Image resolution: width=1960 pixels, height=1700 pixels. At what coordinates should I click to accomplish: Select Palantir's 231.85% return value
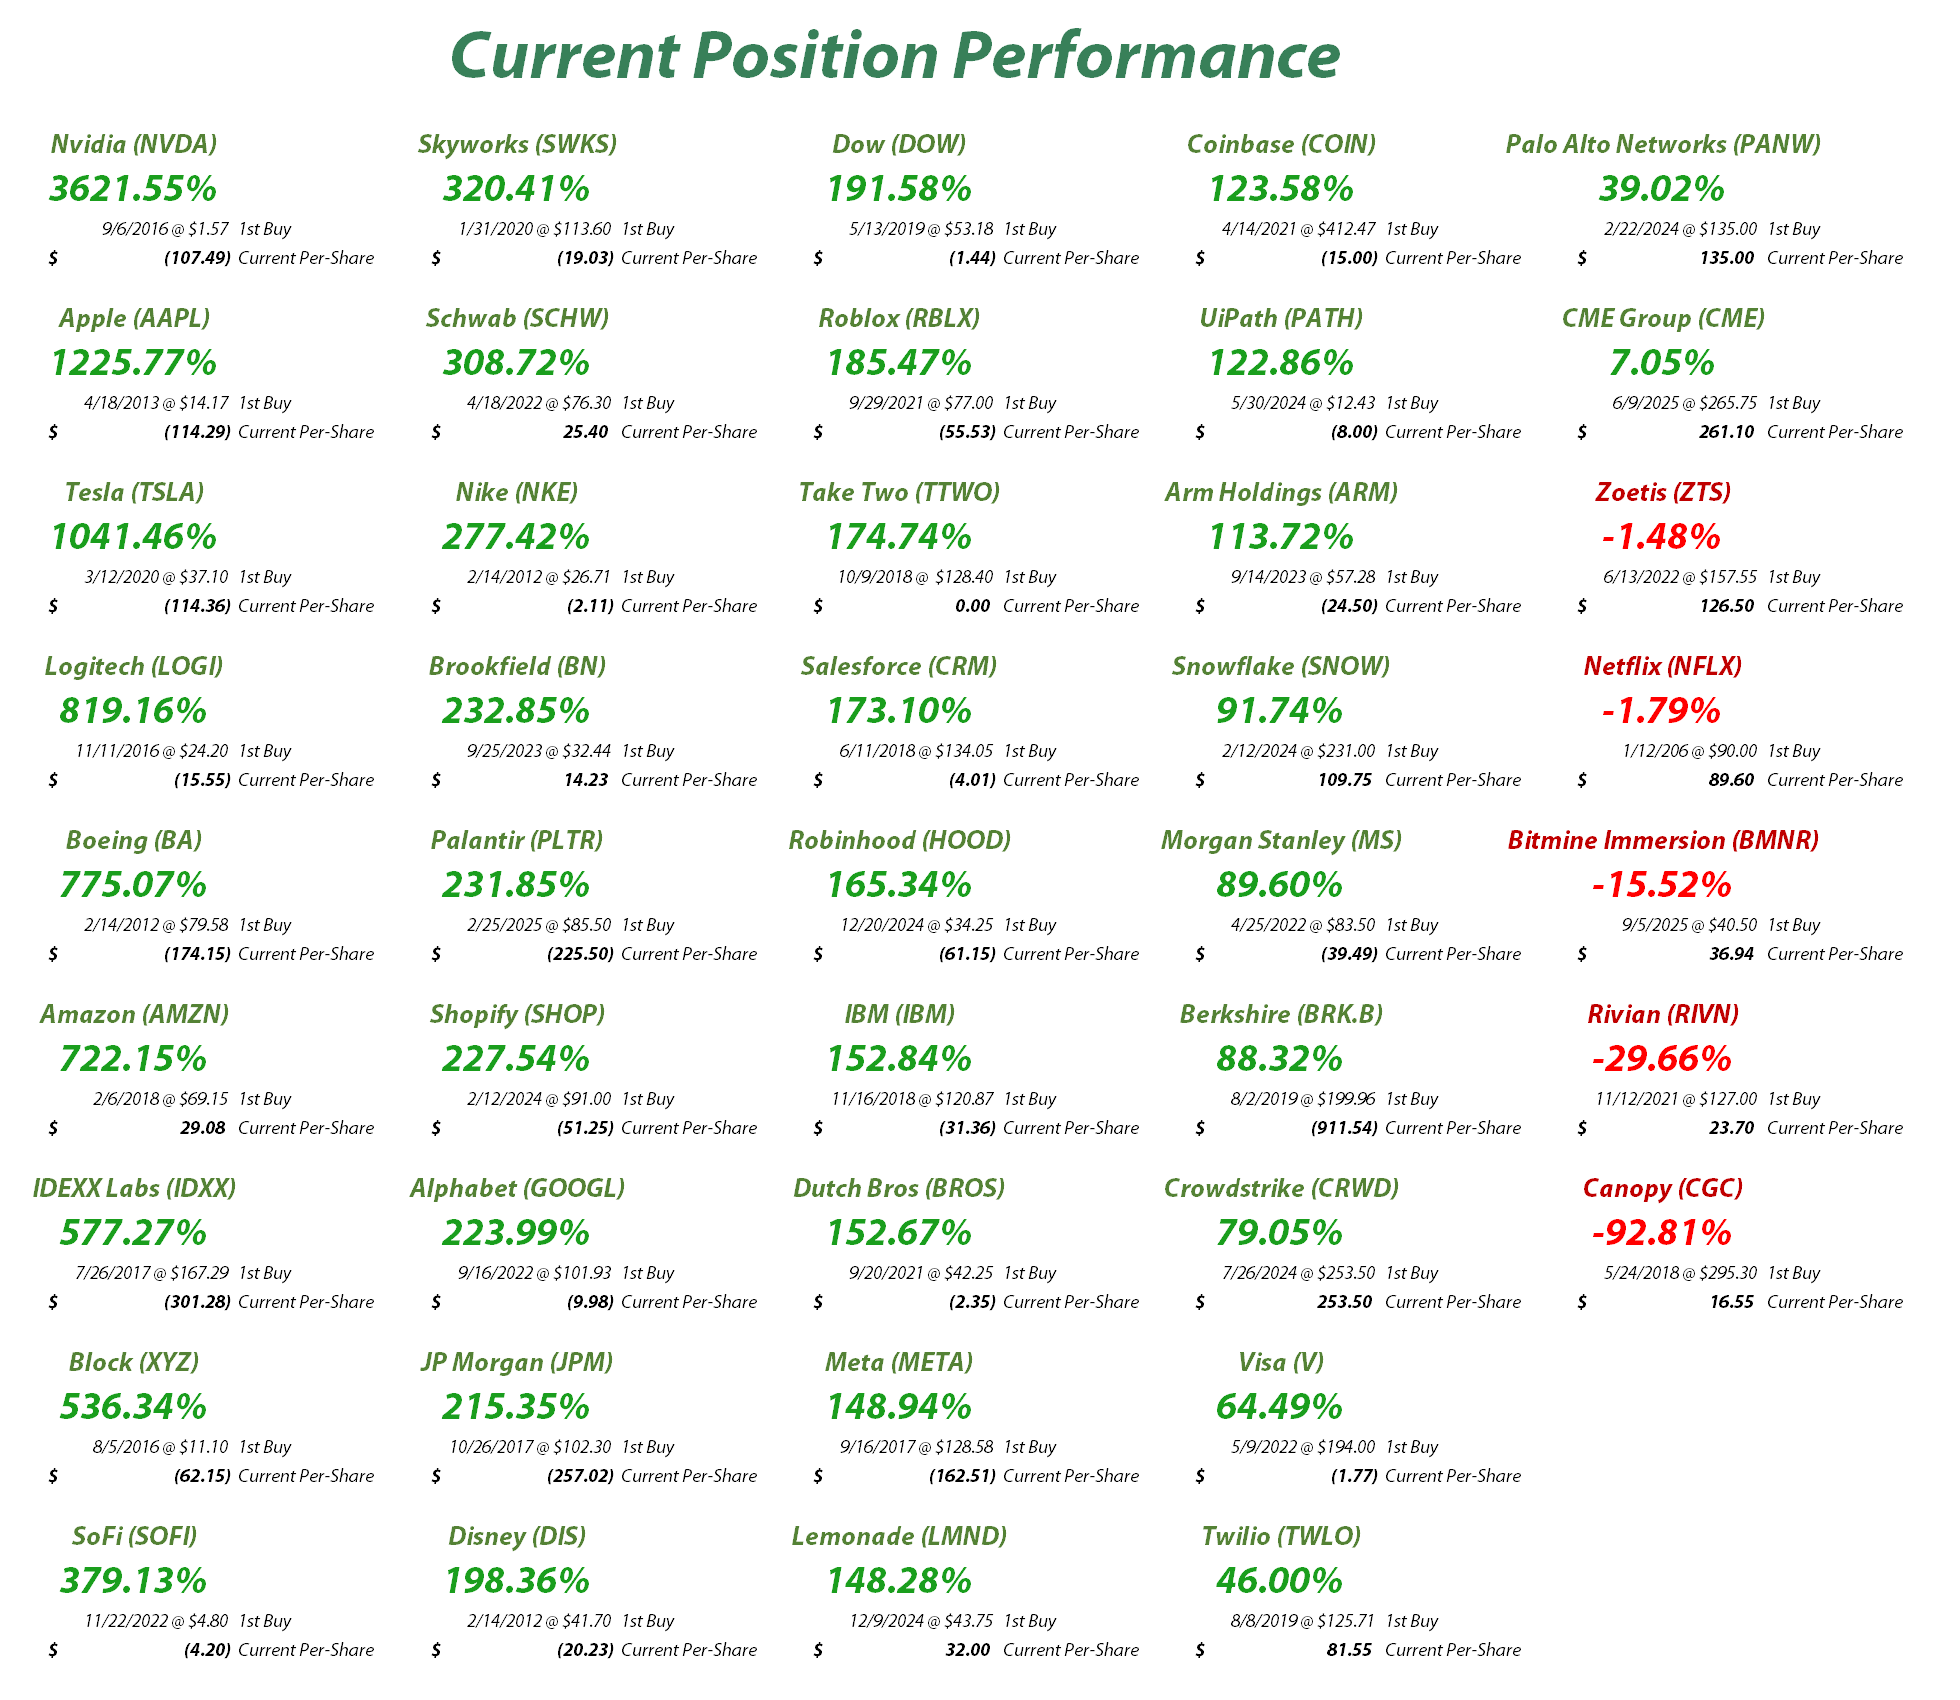(516, 884)
